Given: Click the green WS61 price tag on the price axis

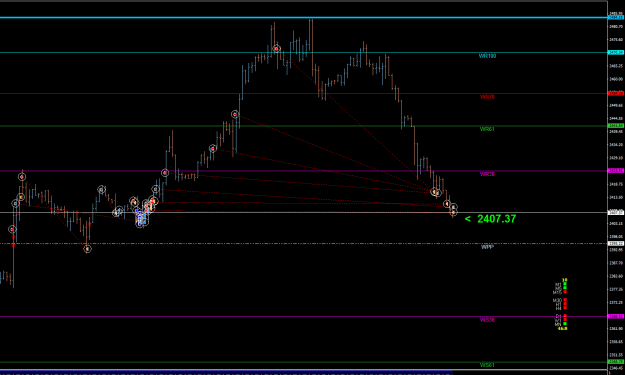Looking at the screenshot, I should point(616,362).
